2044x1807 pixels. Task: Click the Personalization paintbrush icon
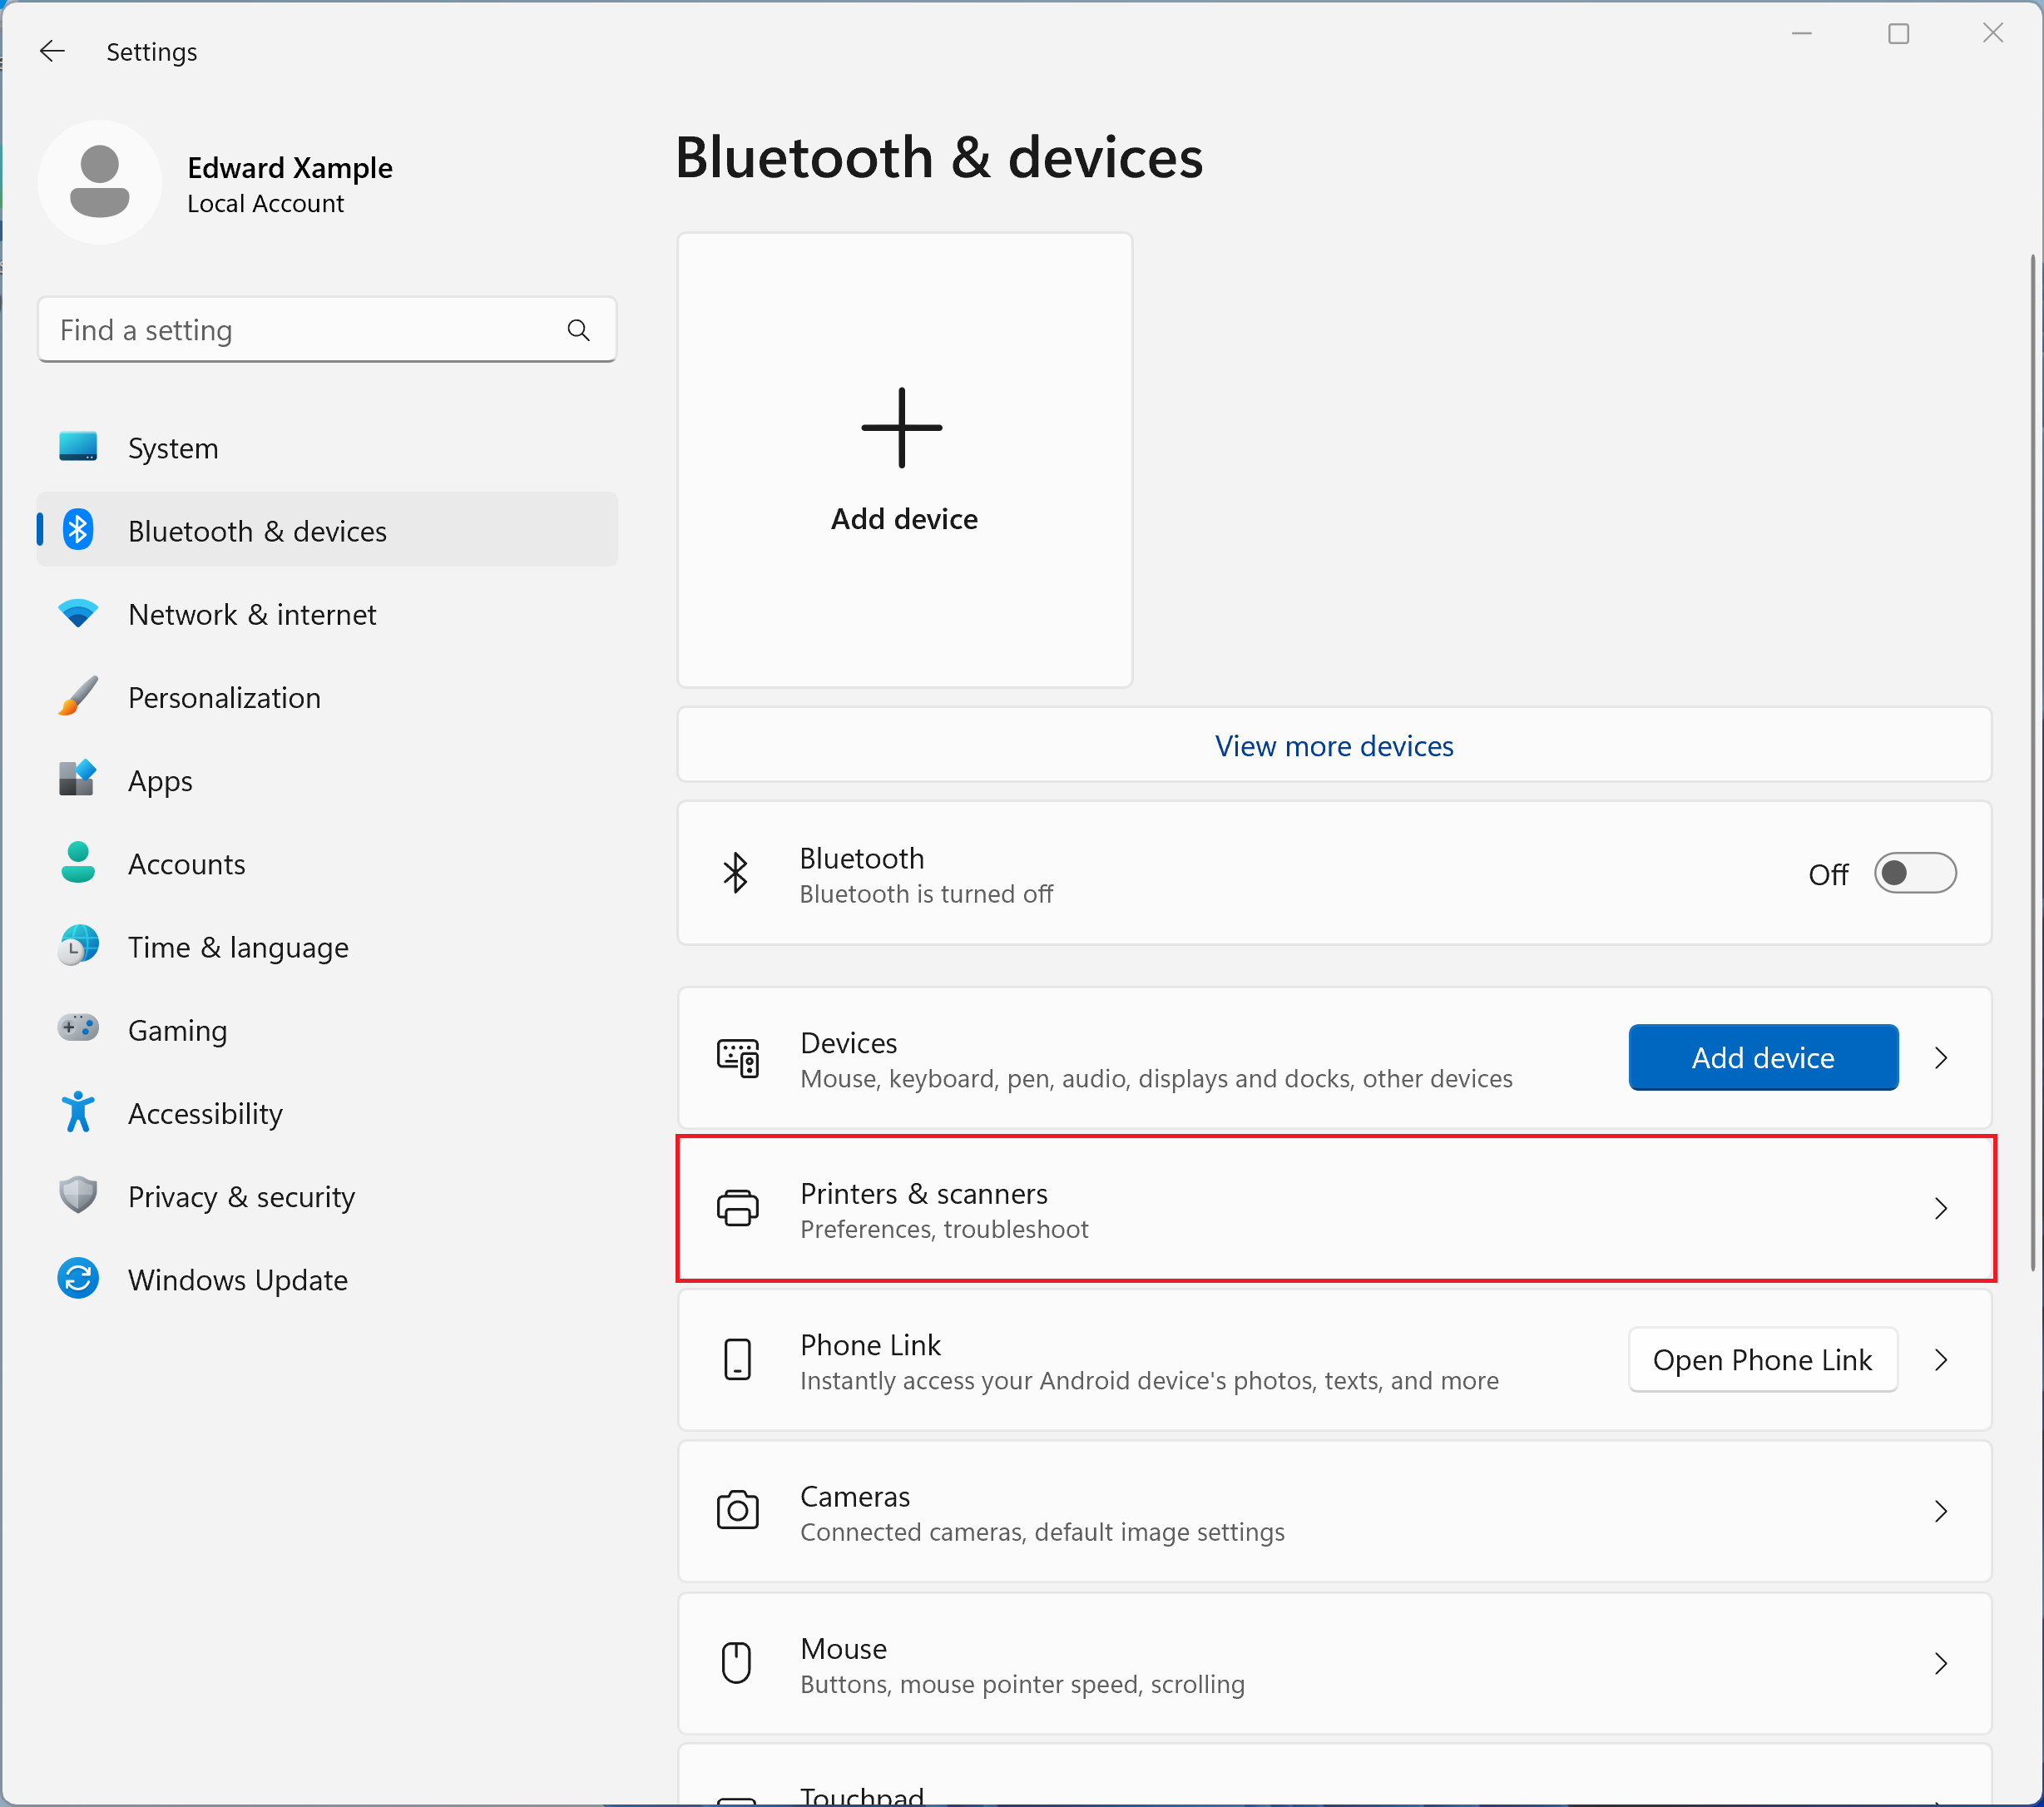pos(78,696)
